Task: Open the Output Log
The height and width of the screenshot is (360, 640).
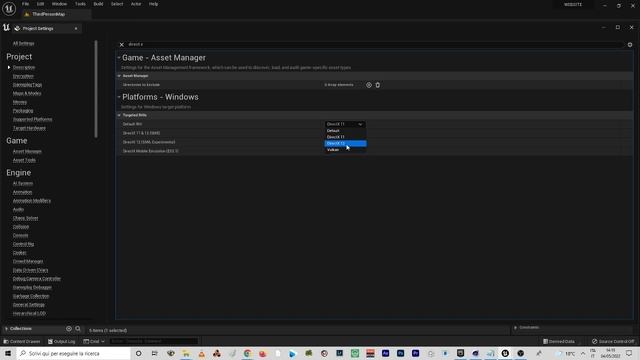Action: click(x=62, y=341)
